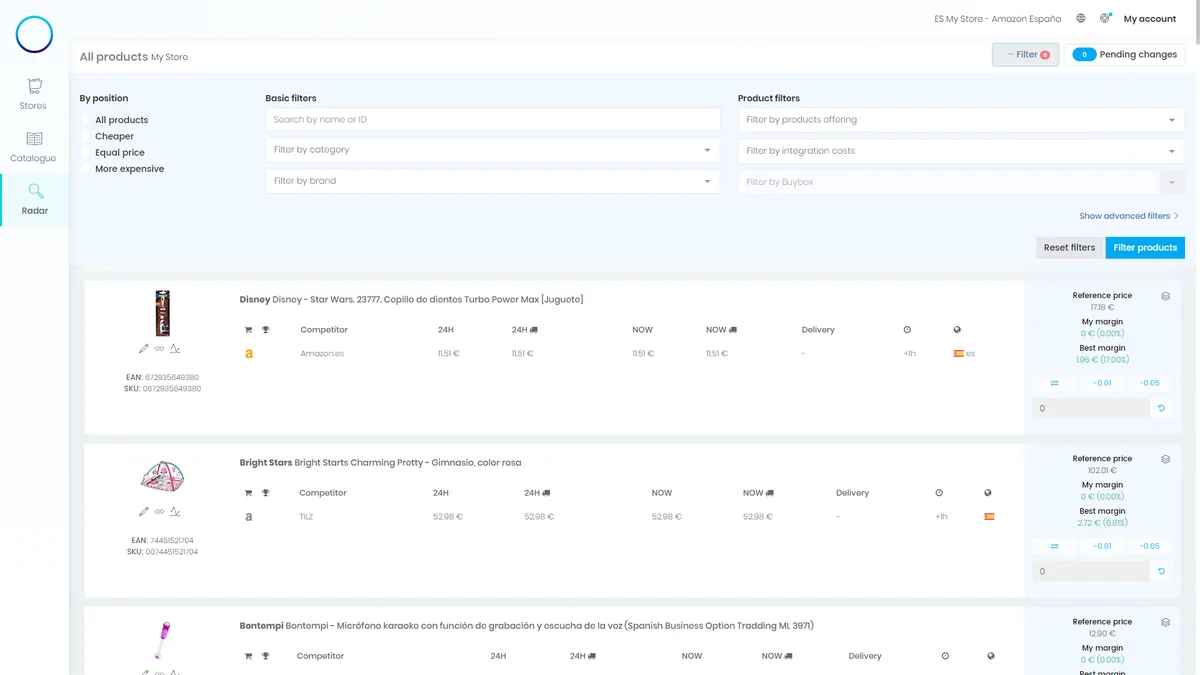Click cart column icon in Disney table

click(249, 330)
